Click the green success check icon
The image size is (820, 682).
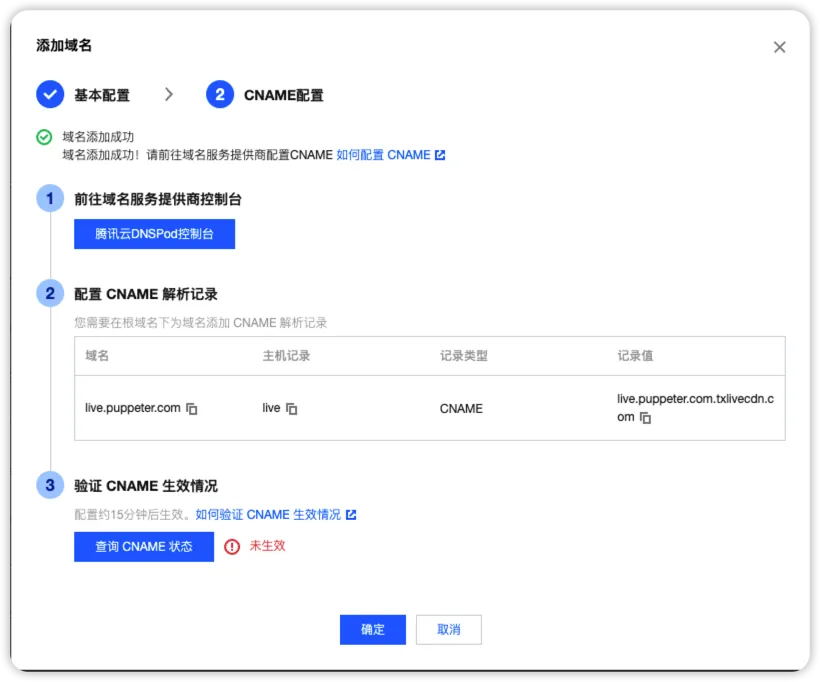click(x=44, y=137)
